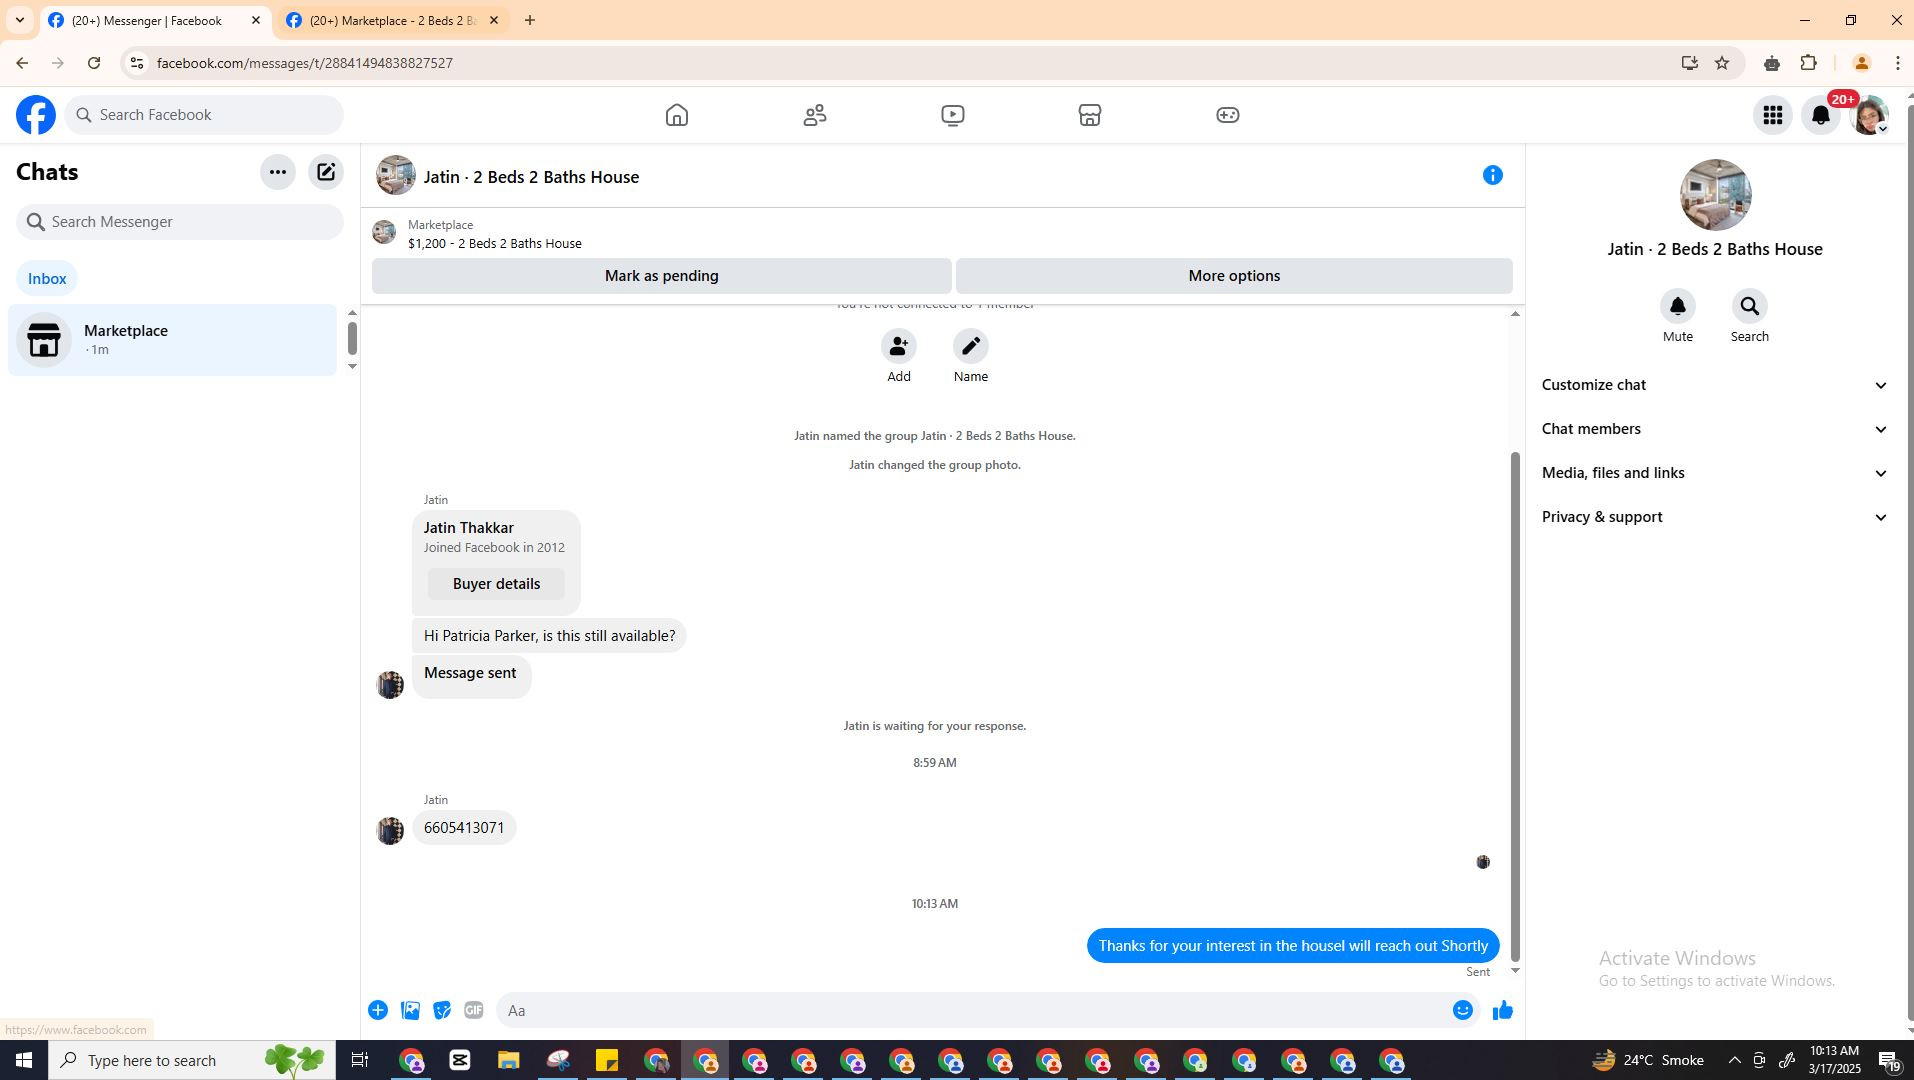Screen dimensions: 1914x1080
Task: Click the 'Hi Patricia Parker' message bubble
Action: click(549, 636)
